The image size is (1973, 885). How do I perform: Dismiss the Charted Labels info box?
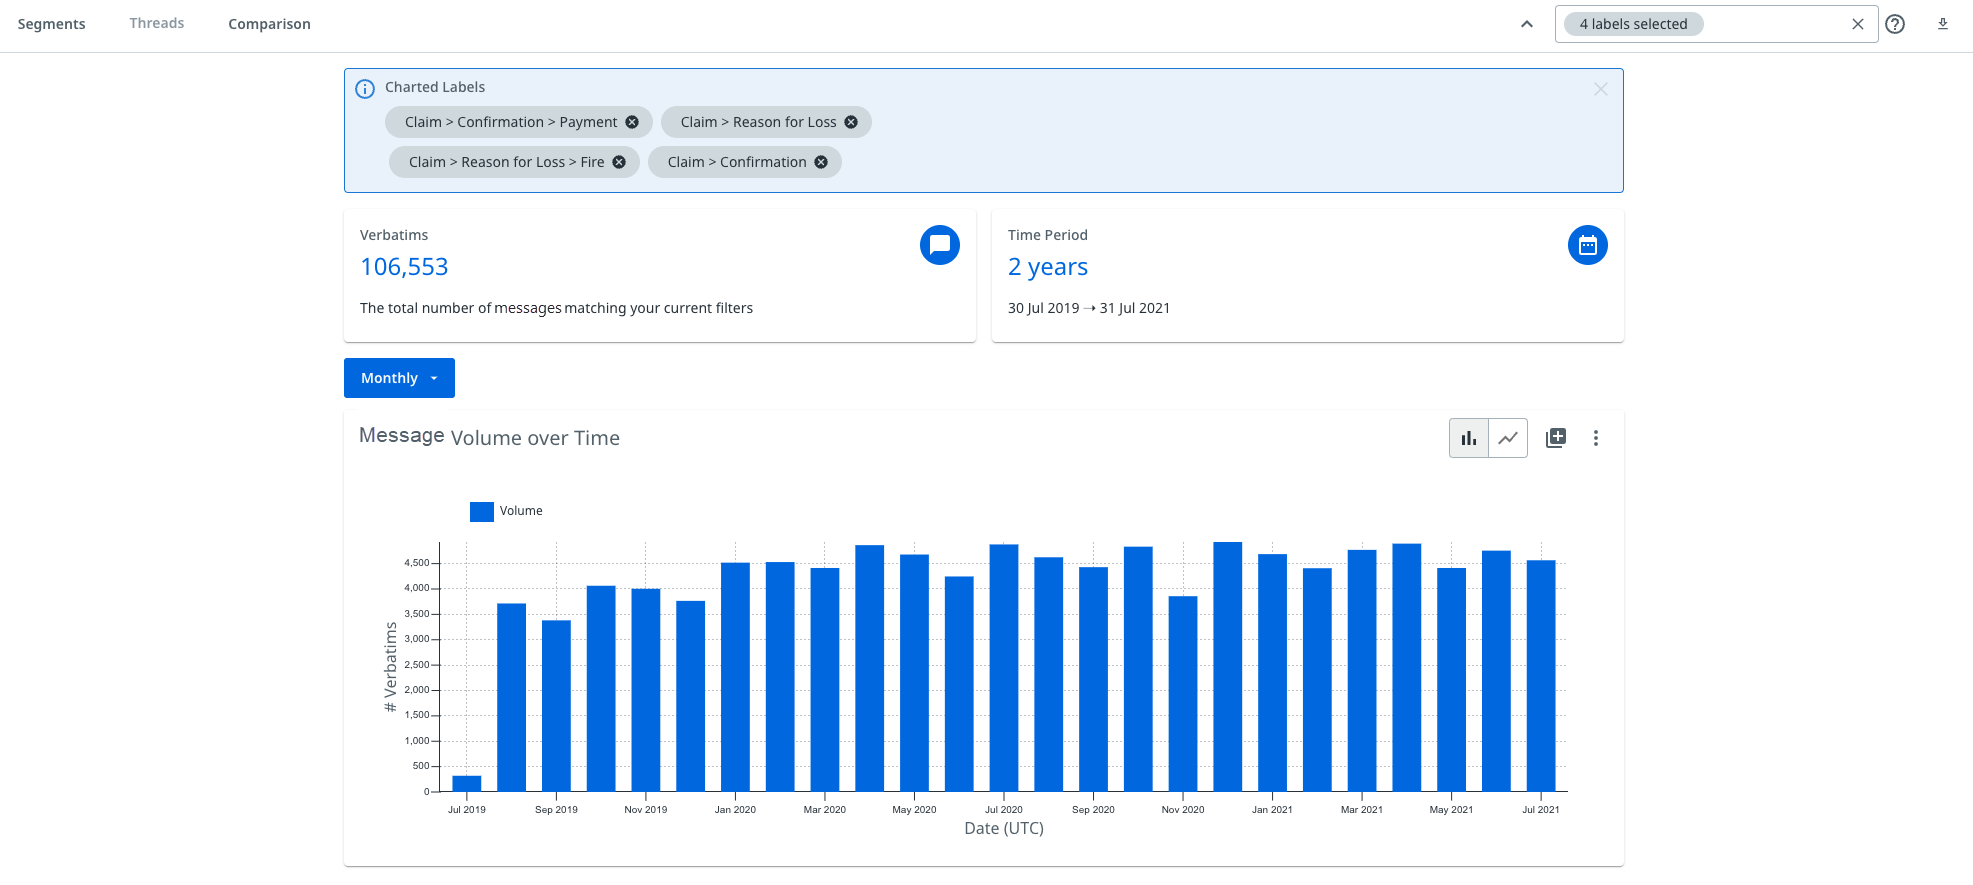pos(1600,89)
